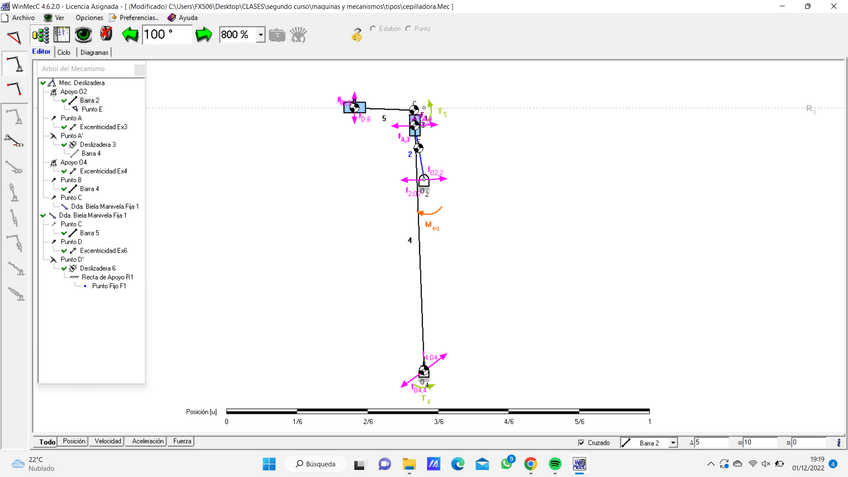The image size is (848, 477).
Task: Click the camera snapshot icon
Action: coord(277,35)
